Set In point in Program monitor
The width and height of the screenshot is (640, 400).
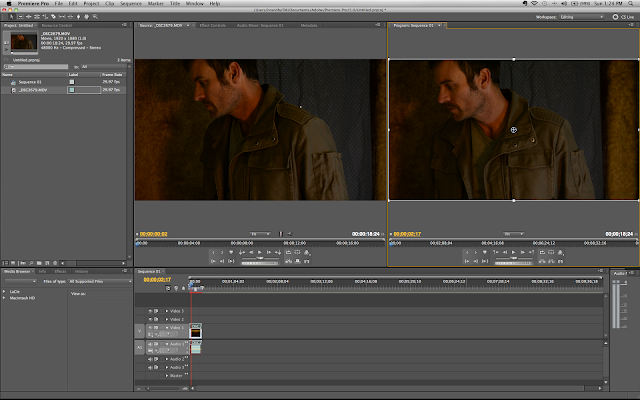click(467, 252)
